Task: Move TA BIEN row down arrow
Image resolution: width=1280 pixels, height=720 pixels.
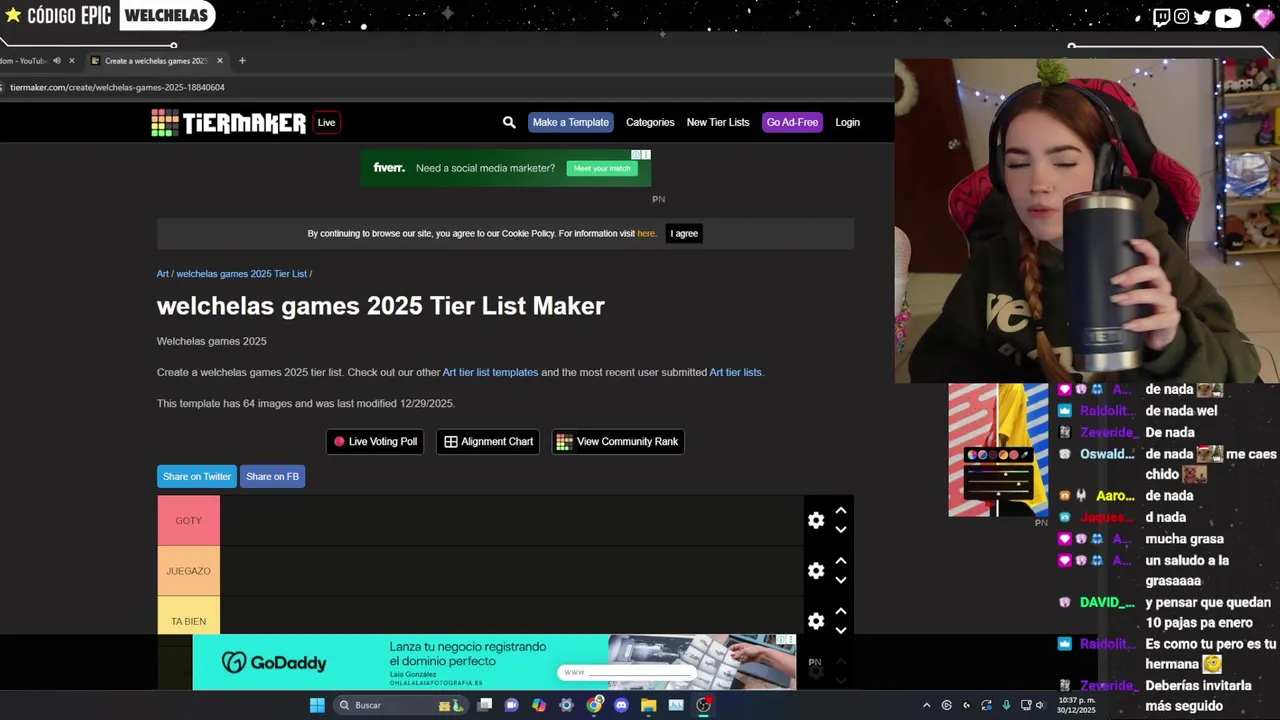Action: (x=841, y=630)
